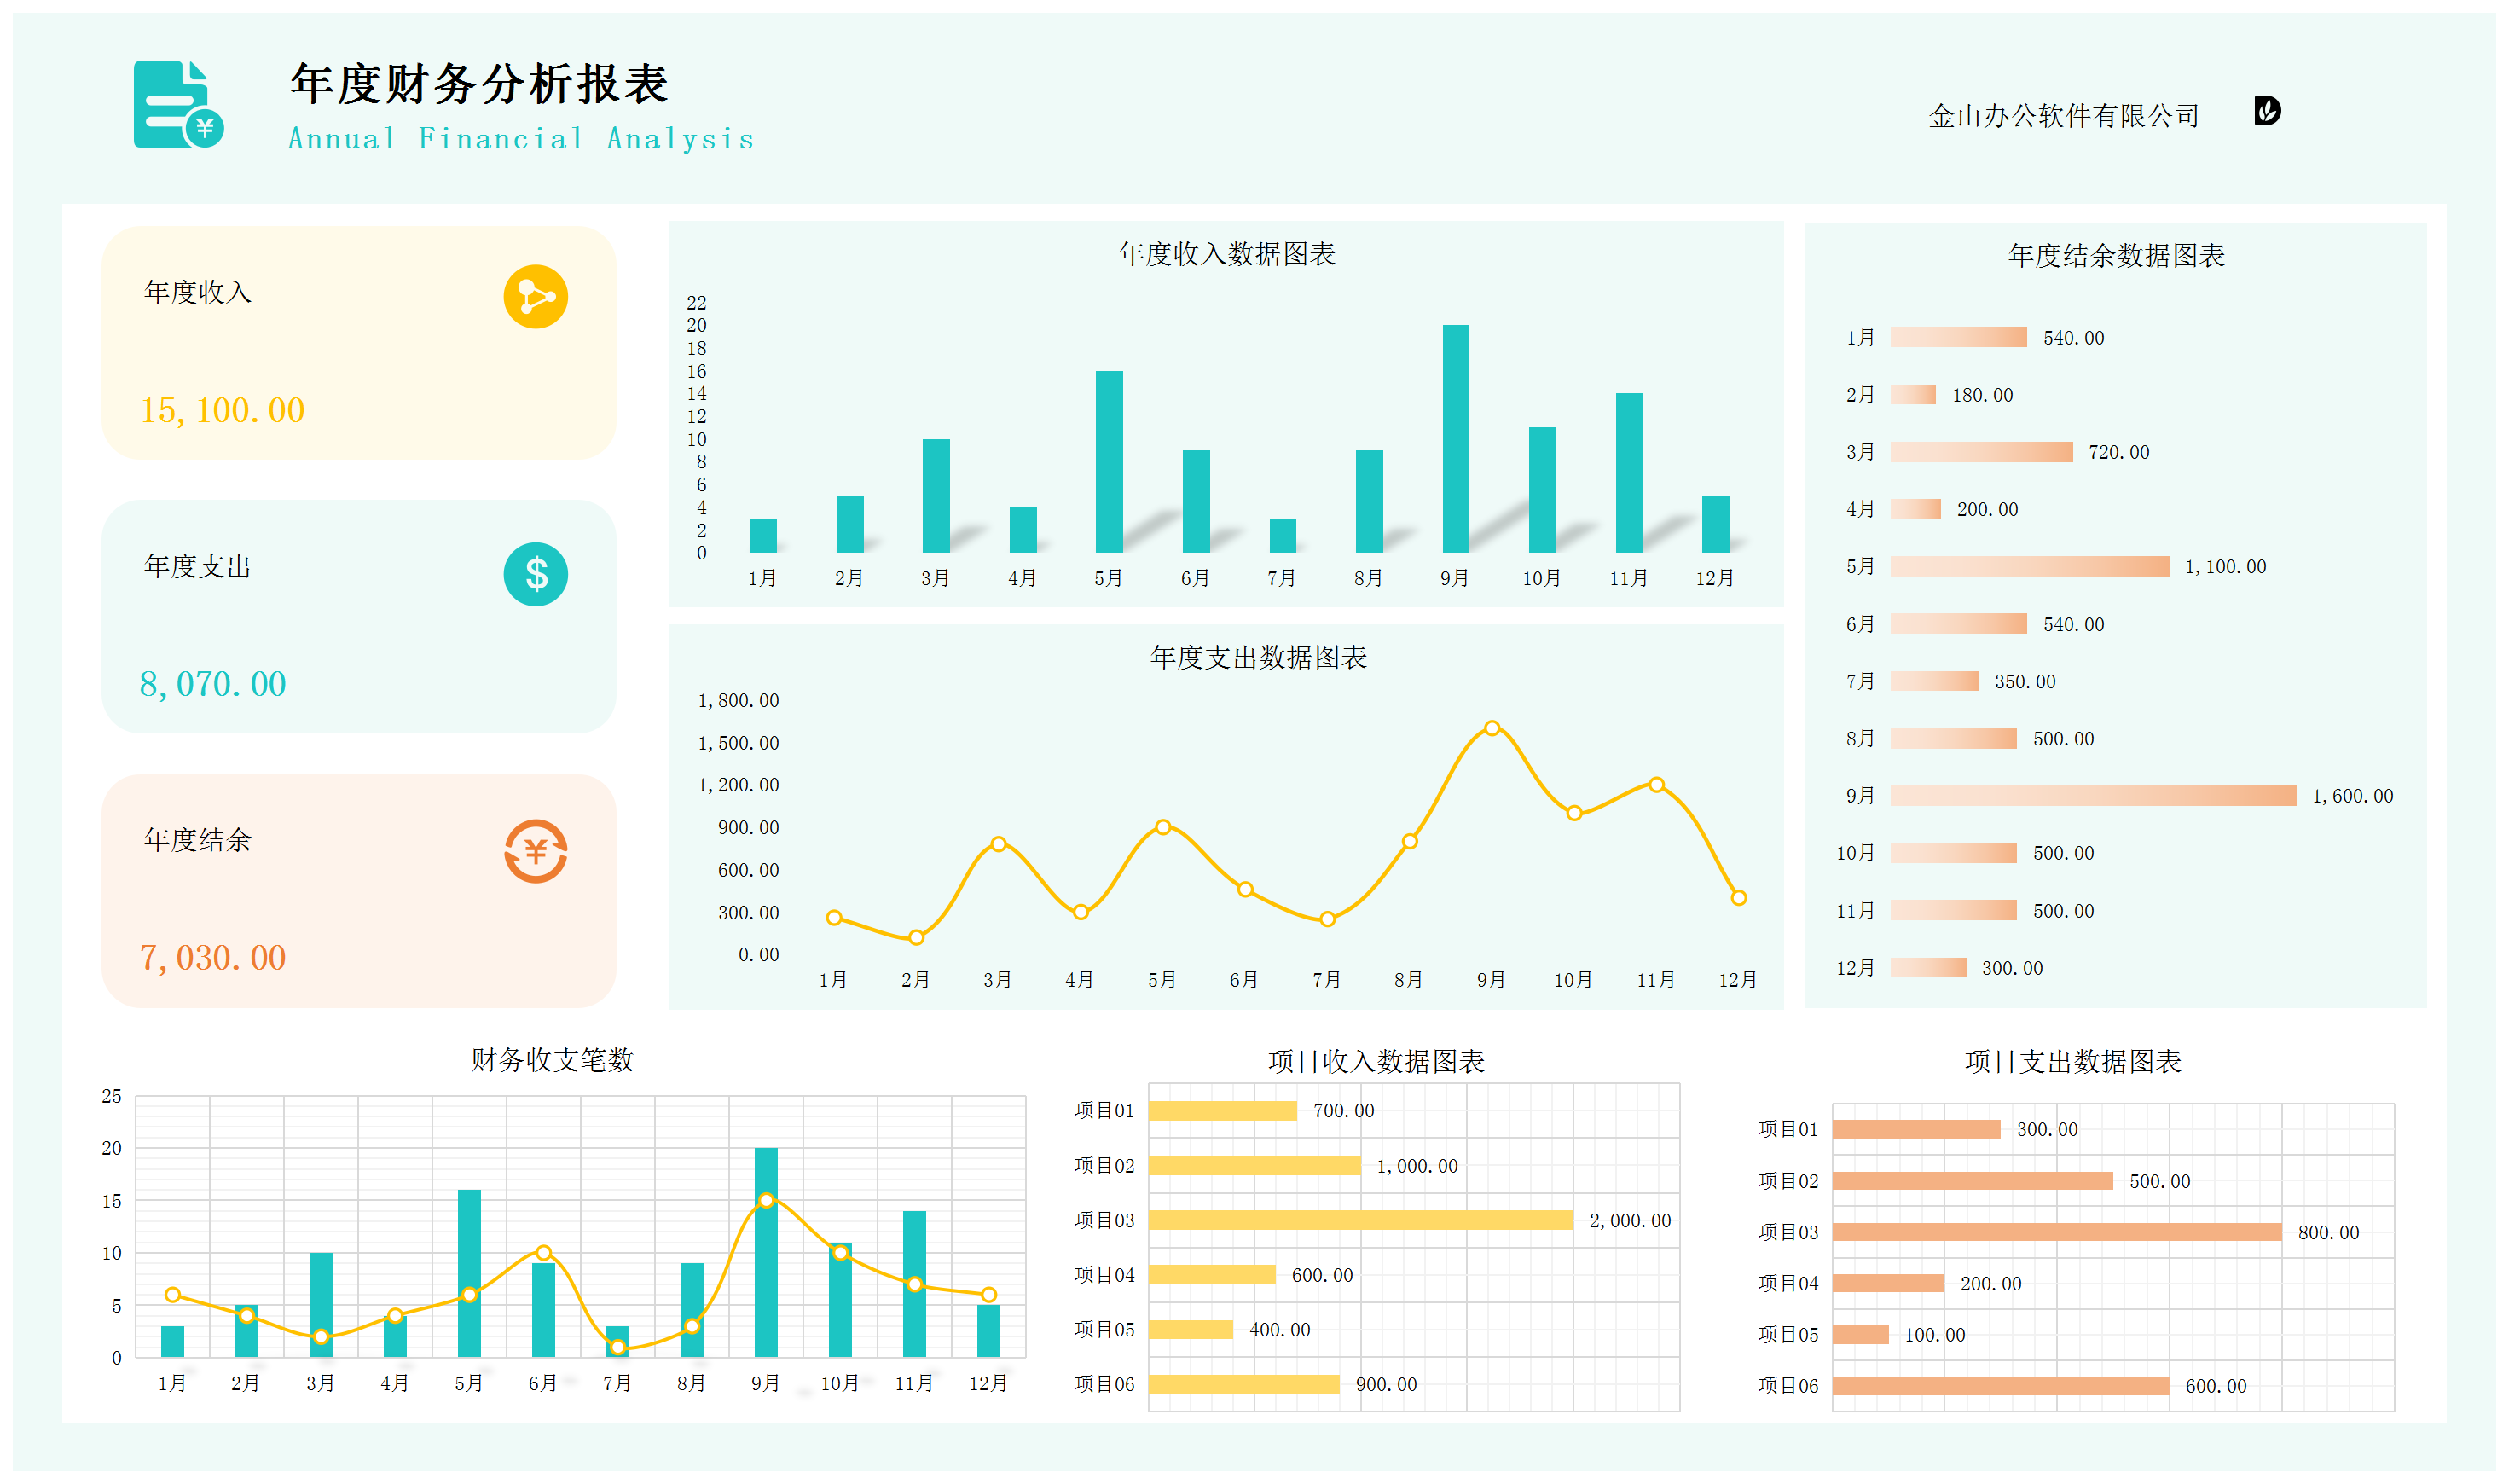
Task: Select the 财务收支笔数 chart title
Action: 552,1060
